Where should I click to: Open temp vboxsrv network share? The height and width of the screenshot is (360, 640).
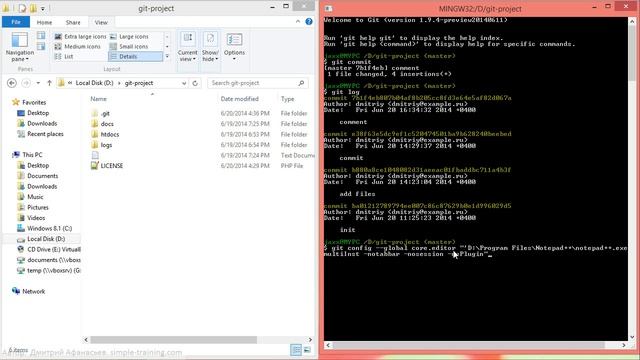point(53,271)
